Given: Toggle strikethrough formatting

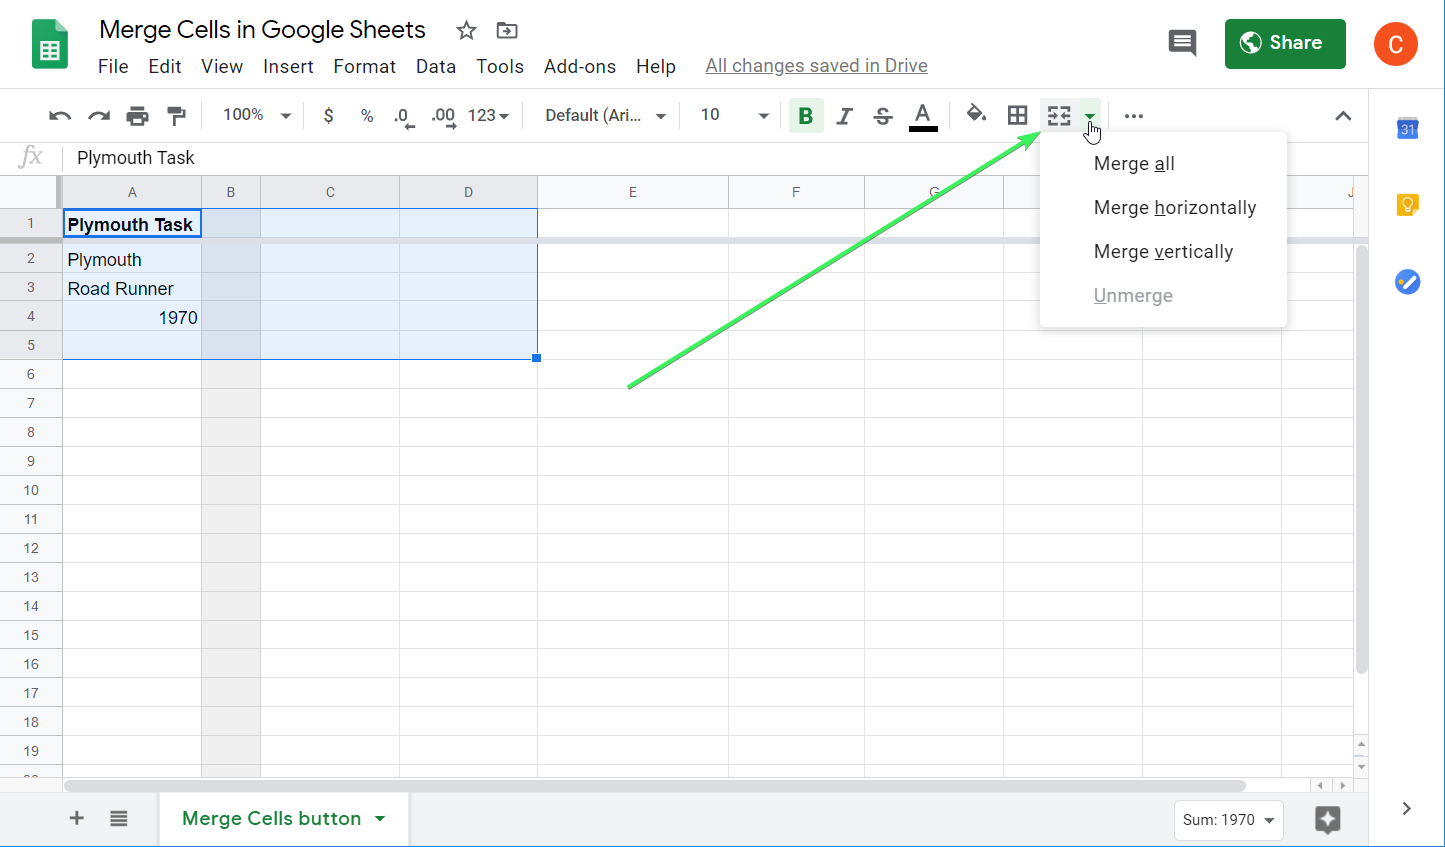Looking at the screenshot, I should click(x=882, y=115).
